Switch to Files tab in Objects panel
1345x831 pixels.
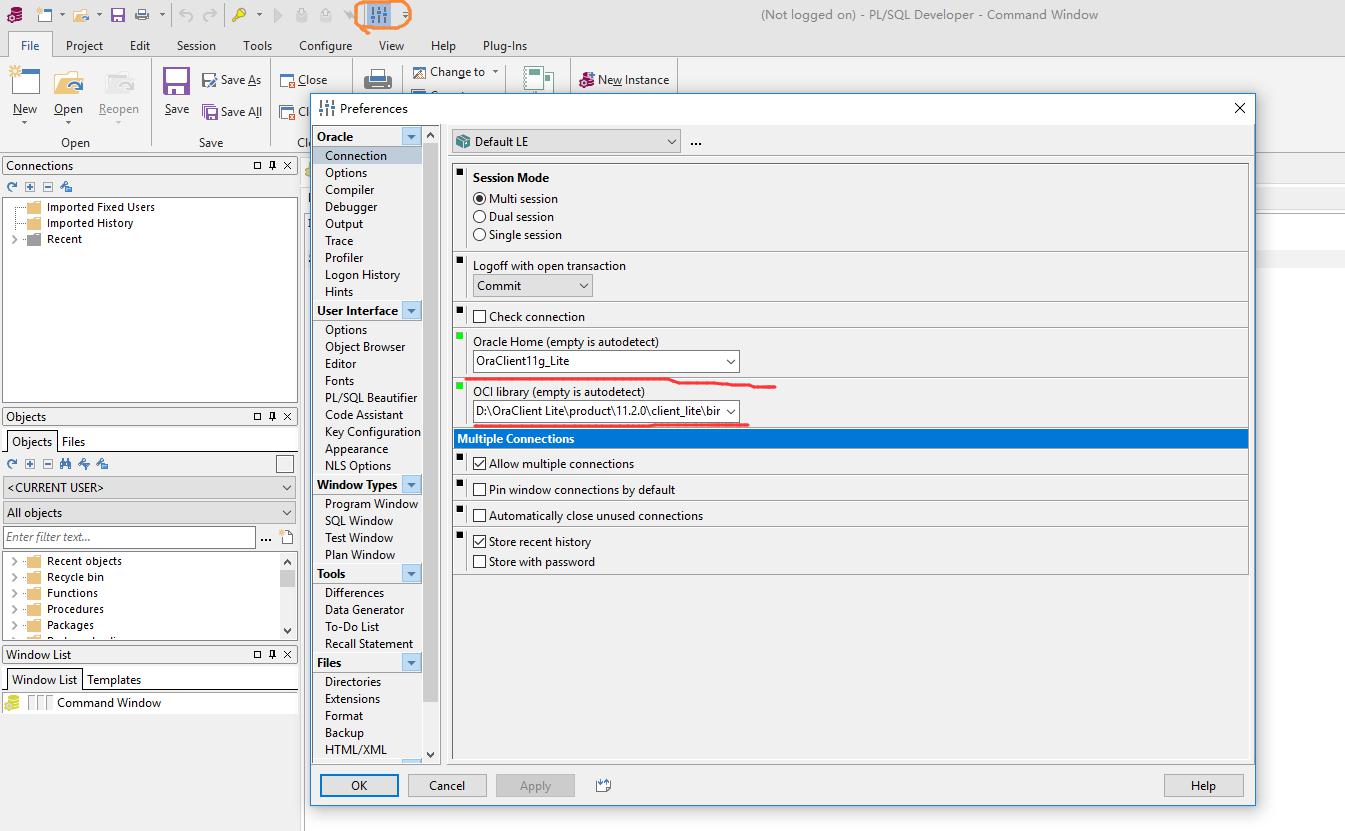point(73,442)
